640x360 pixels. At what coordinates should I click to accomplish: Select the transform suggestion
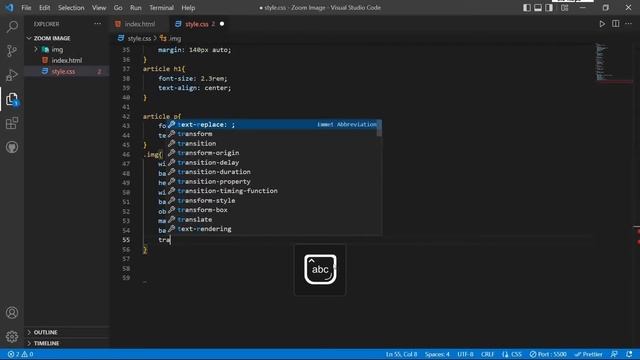[x=273, y=134]
